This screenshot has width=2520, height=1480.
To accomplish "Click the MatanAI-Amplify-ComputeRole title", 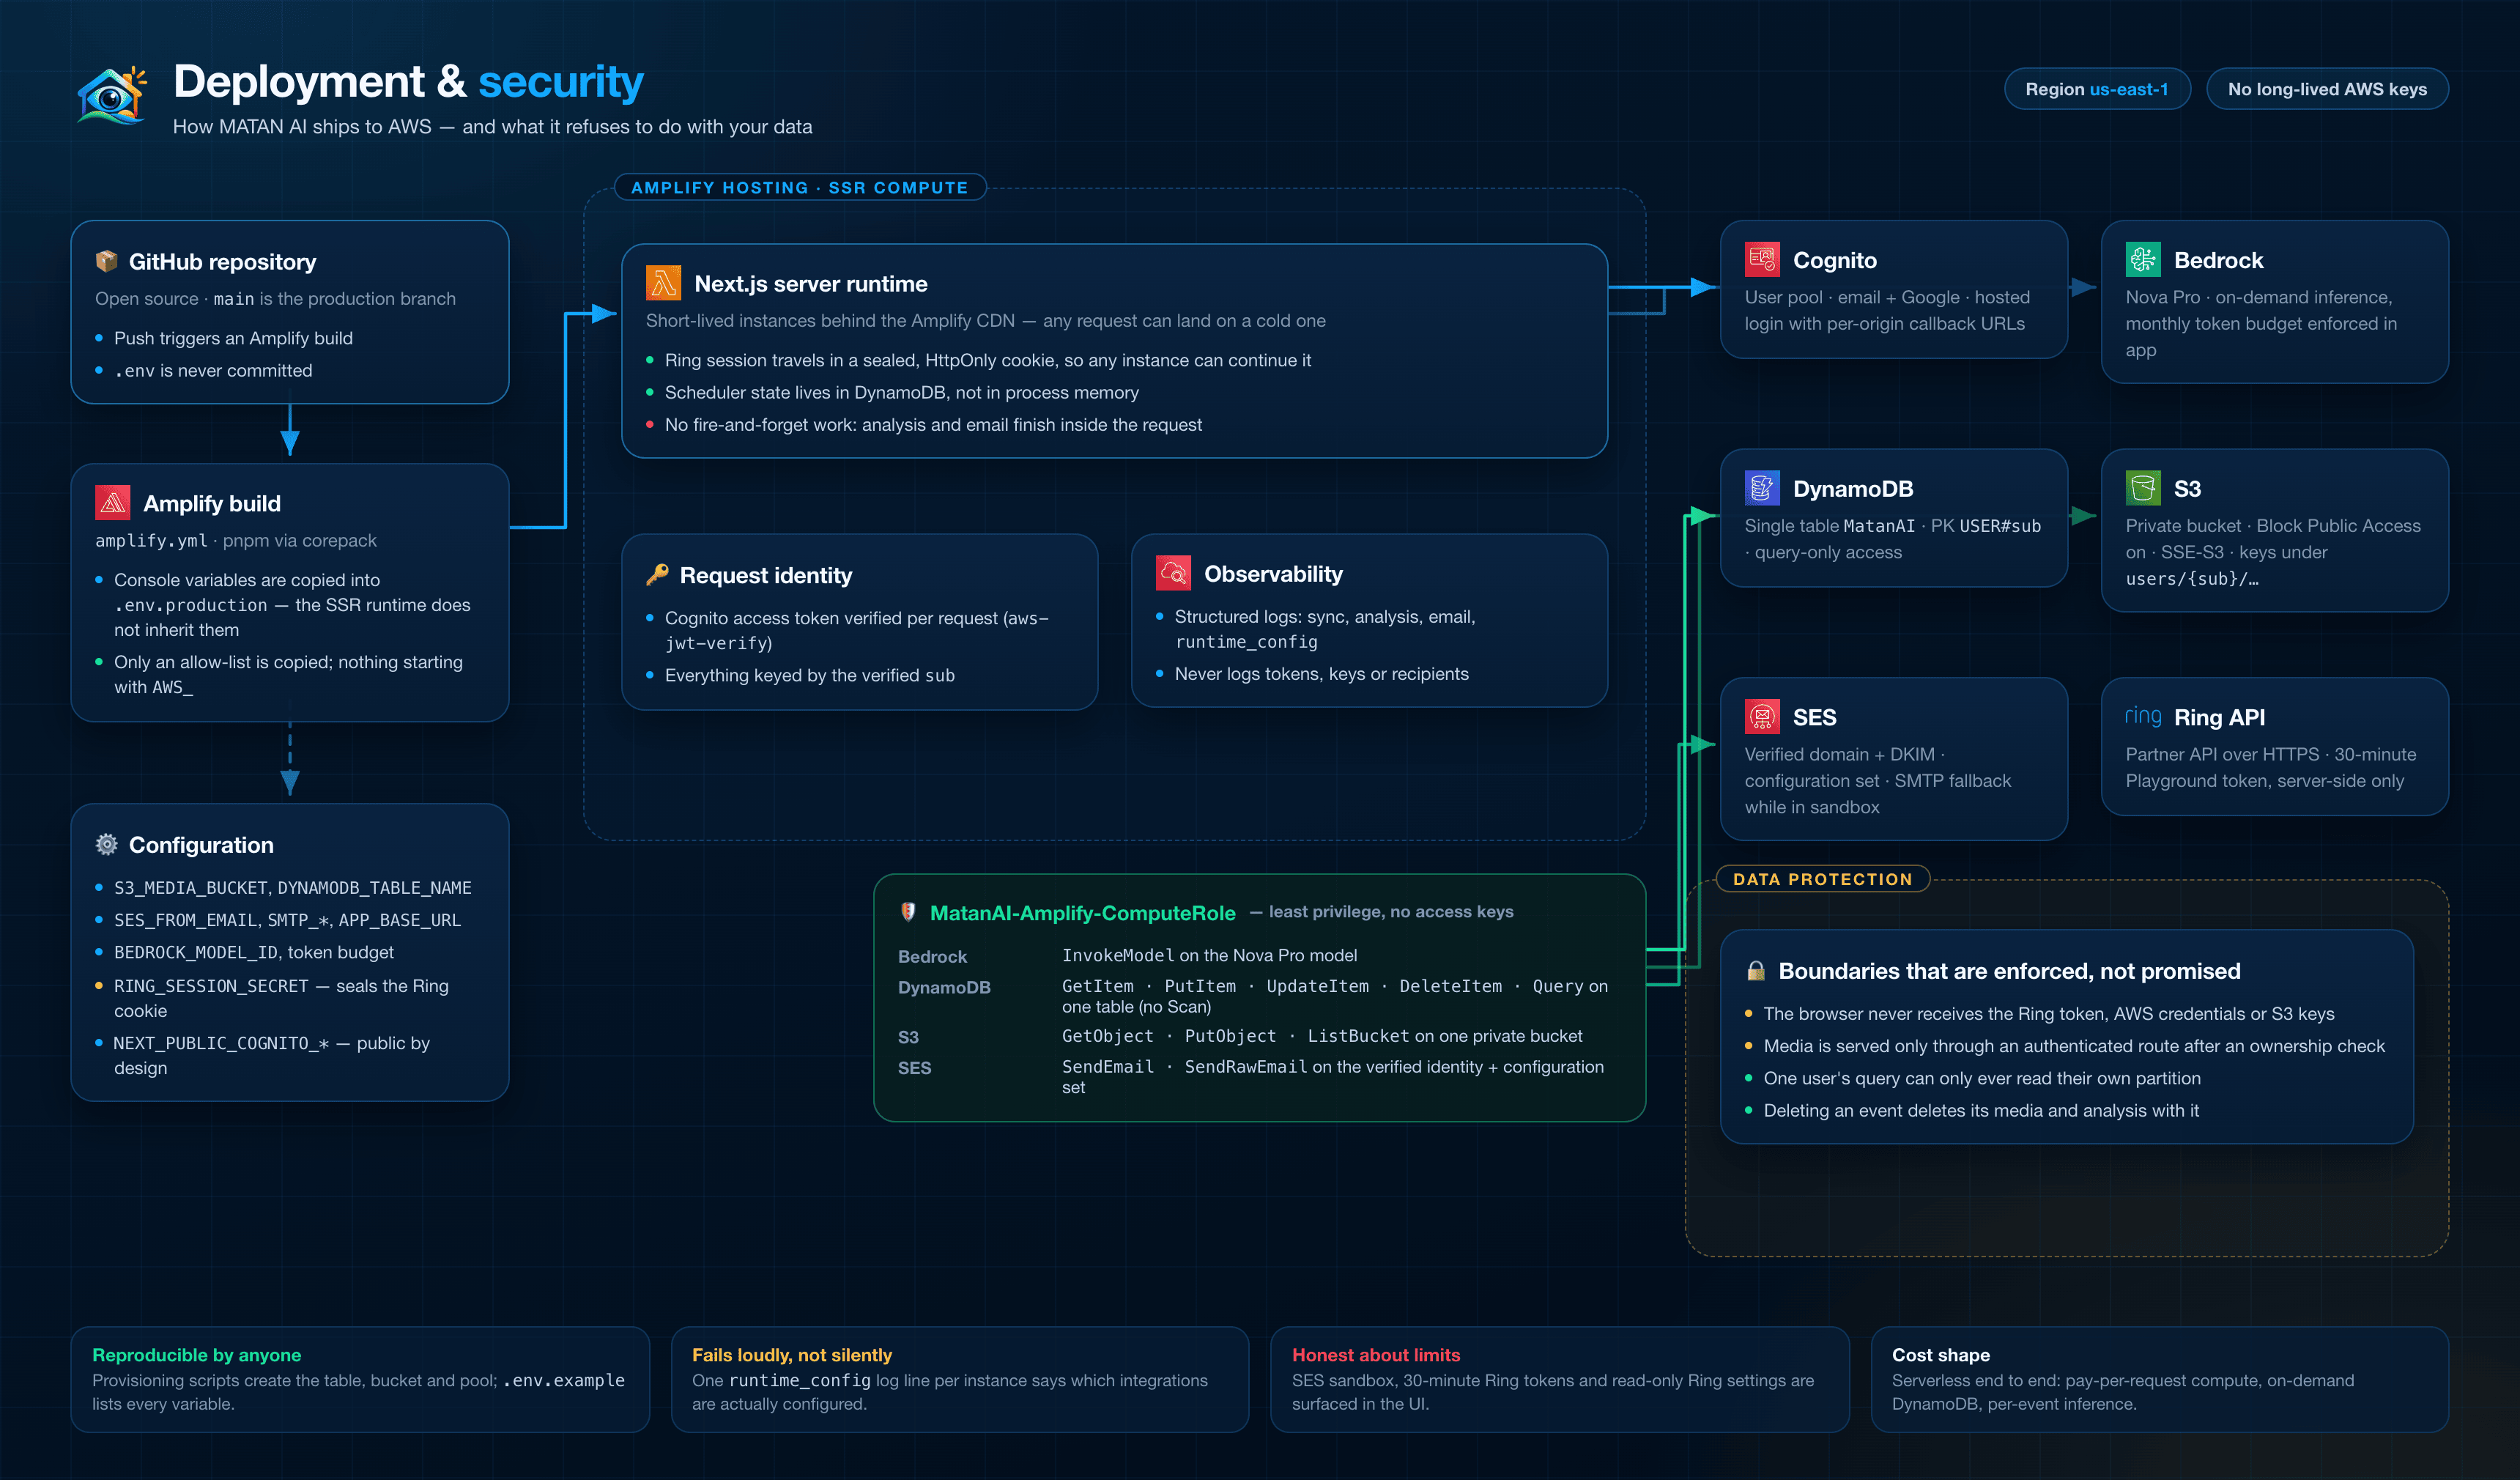I will click(x=1082, y=912).
